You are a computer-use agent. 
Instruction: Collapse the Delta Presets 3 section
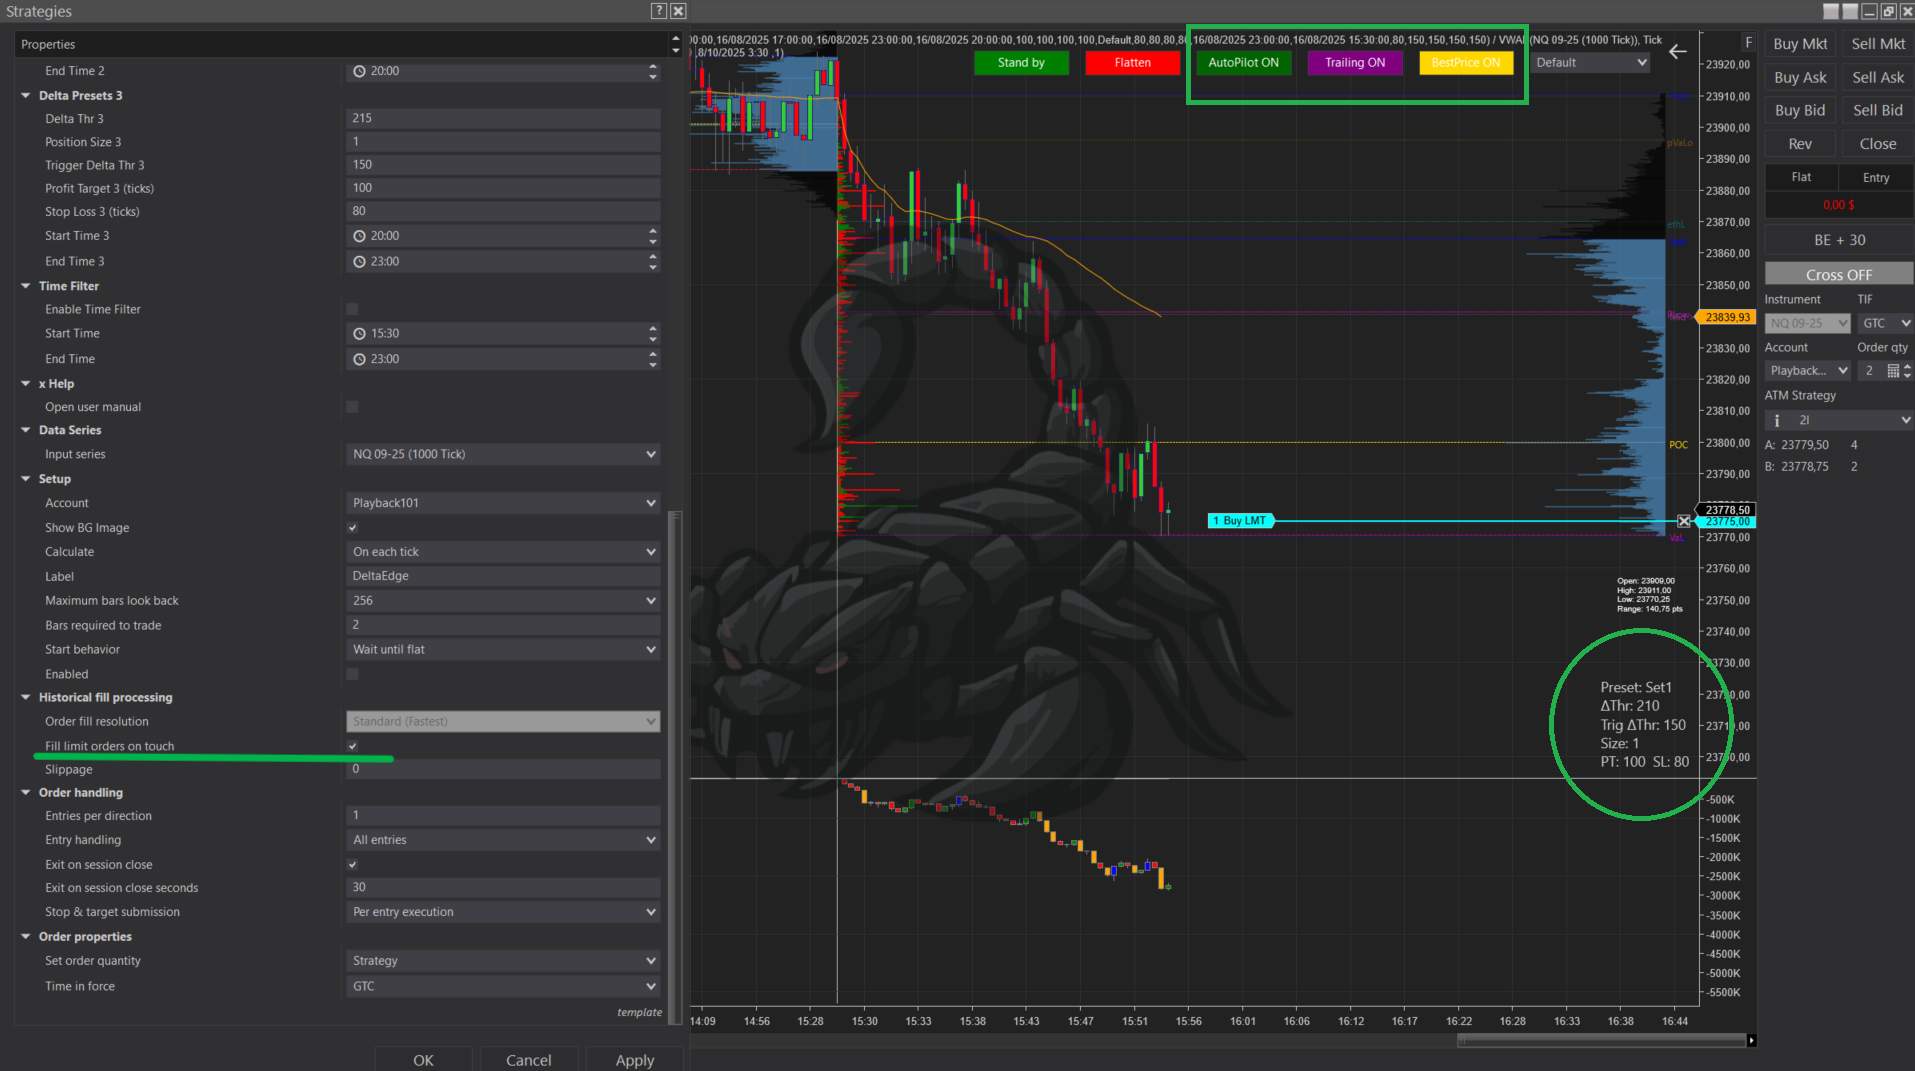[x=26, y=96]
